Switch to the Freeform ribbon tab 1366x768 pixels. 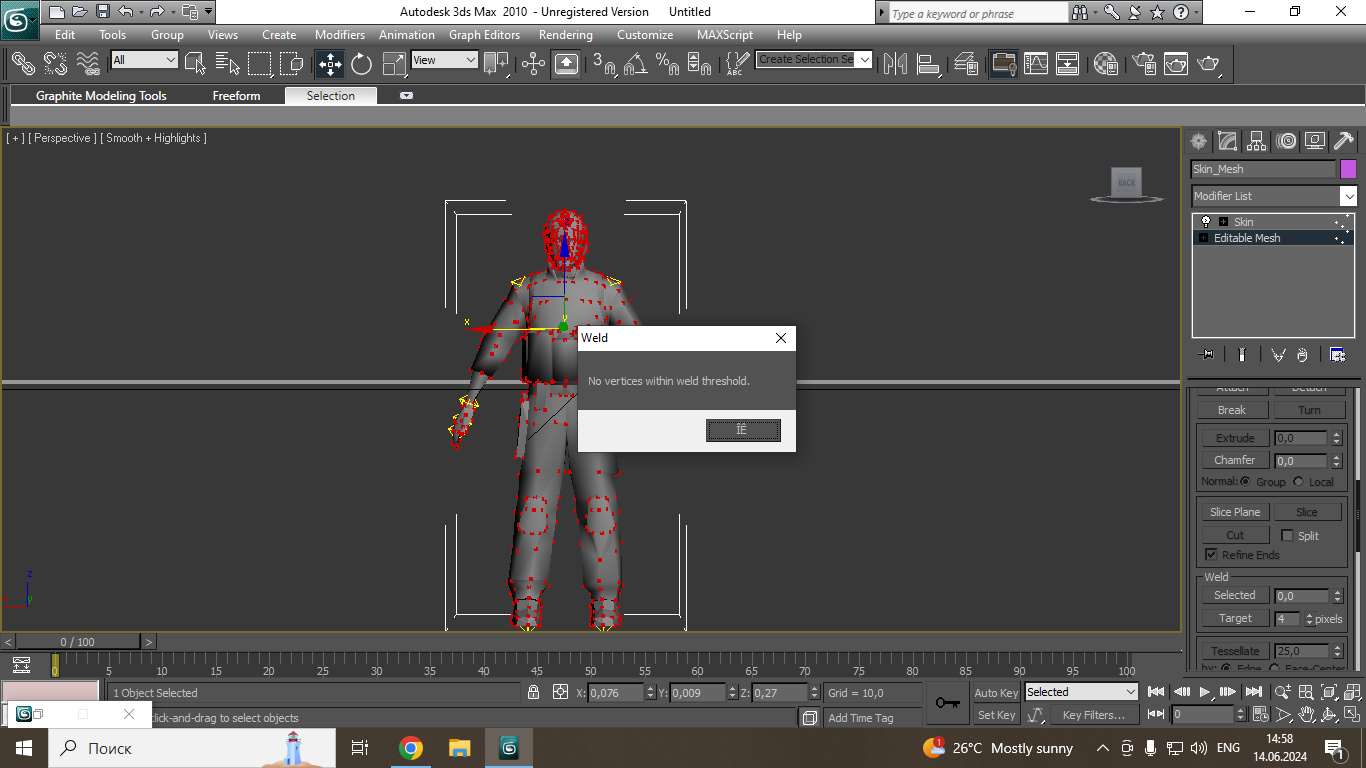[236, 96]
